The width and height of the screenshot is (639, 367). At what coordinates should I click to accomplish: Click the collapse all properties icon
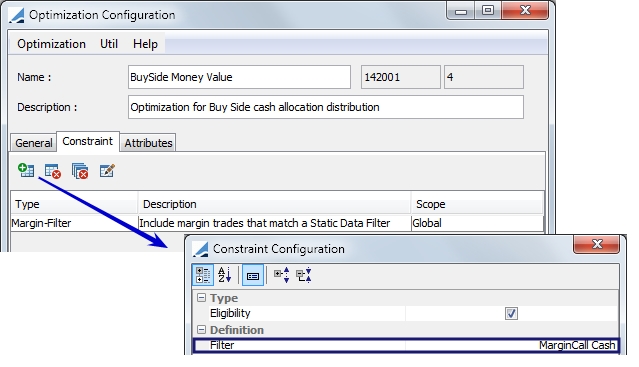tap(304, 275)
